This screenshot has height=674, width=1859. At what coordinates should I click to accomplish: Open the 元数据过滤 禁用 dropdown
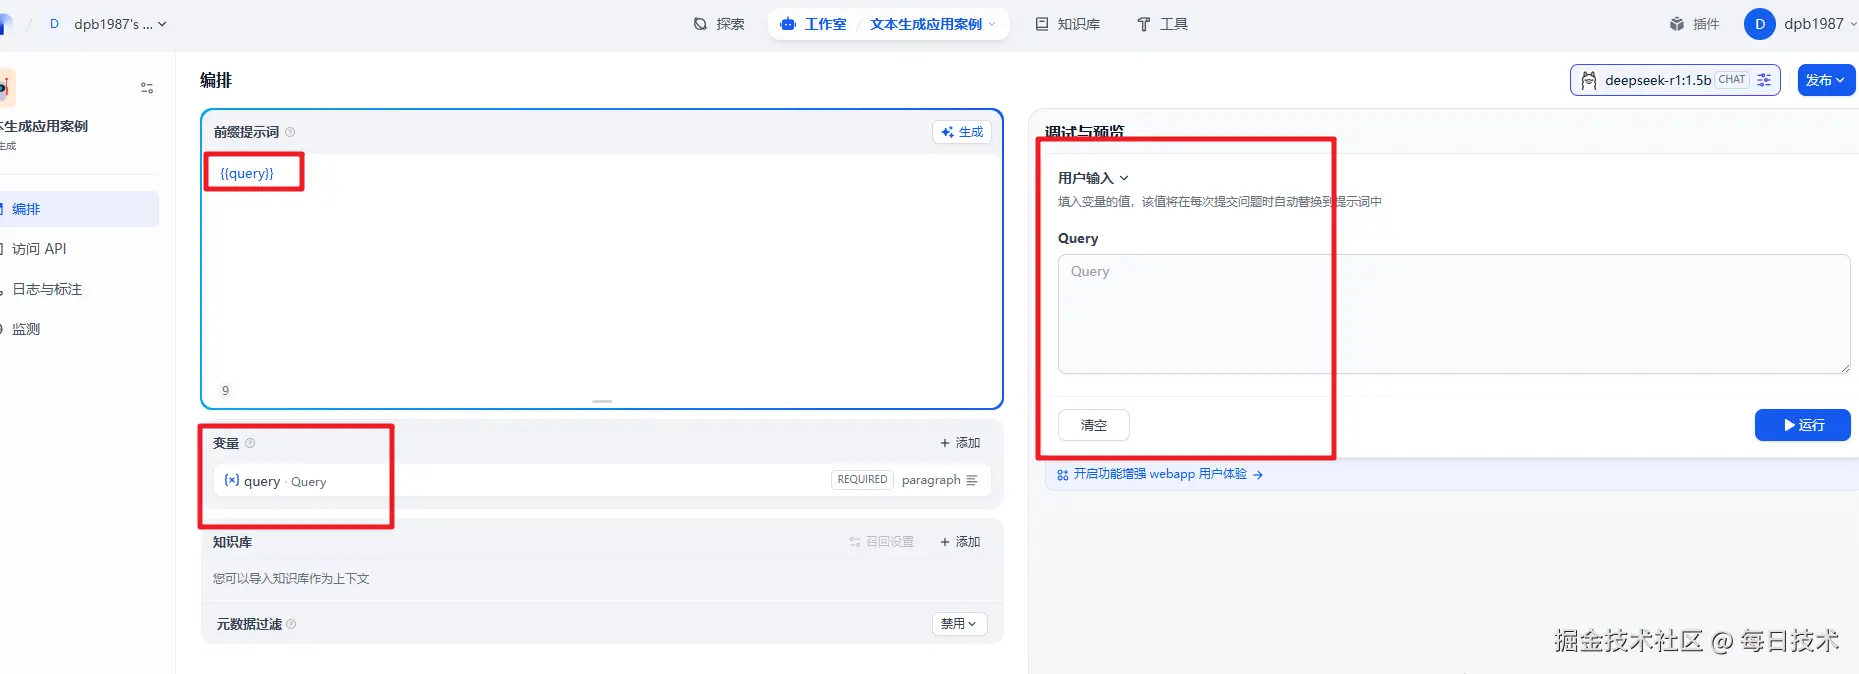(x=959, y=624)
